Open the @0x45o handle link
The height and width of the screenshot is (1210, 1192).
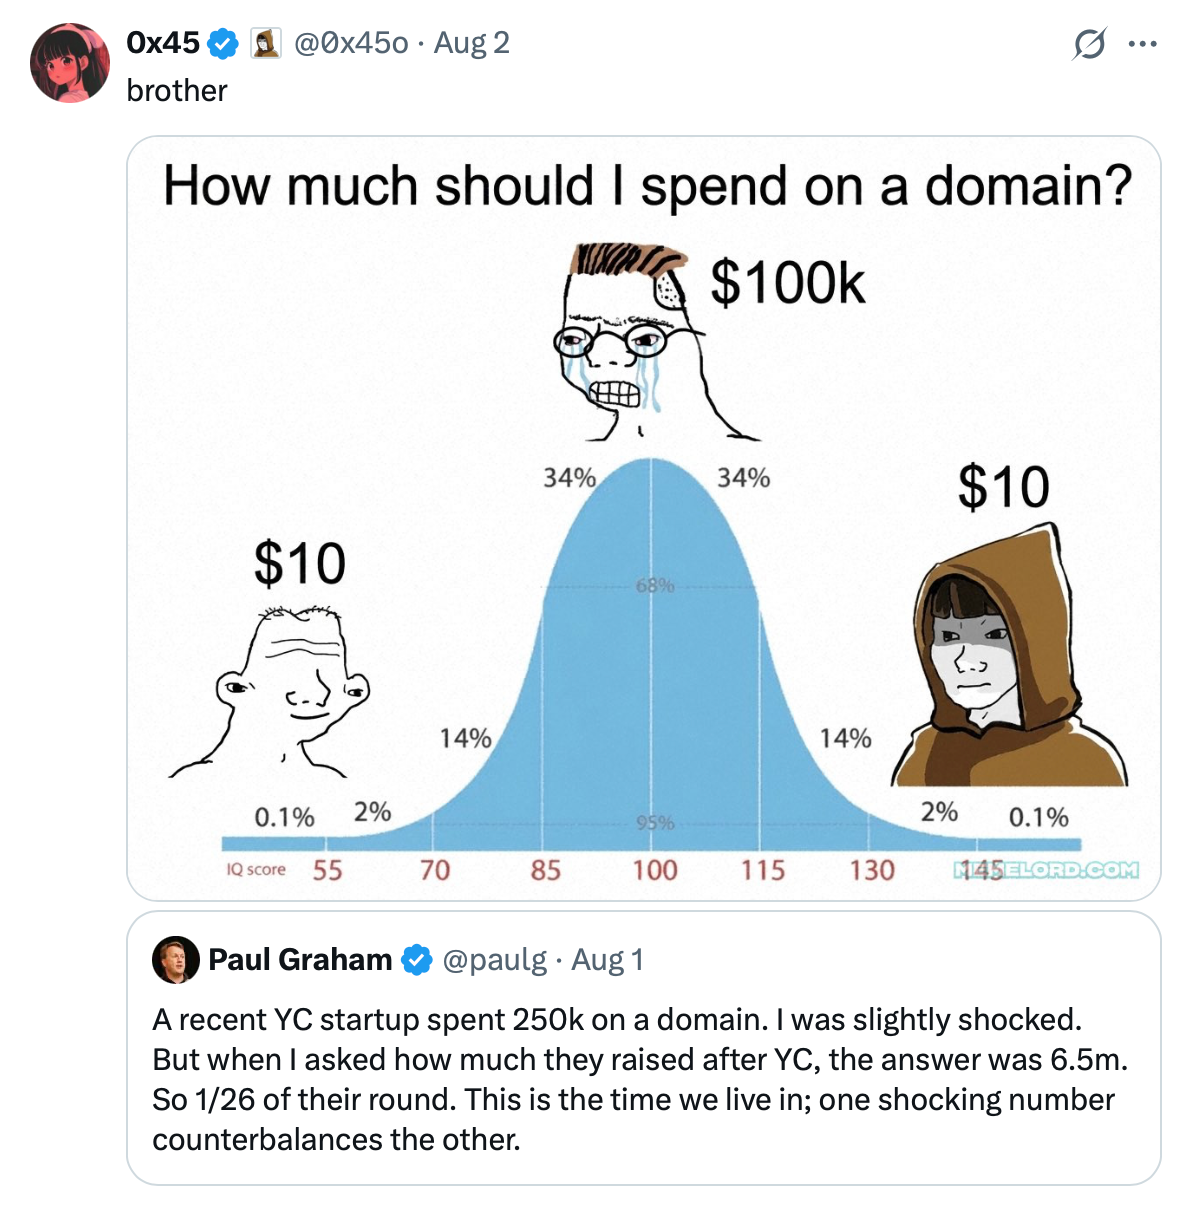(350, 43)
